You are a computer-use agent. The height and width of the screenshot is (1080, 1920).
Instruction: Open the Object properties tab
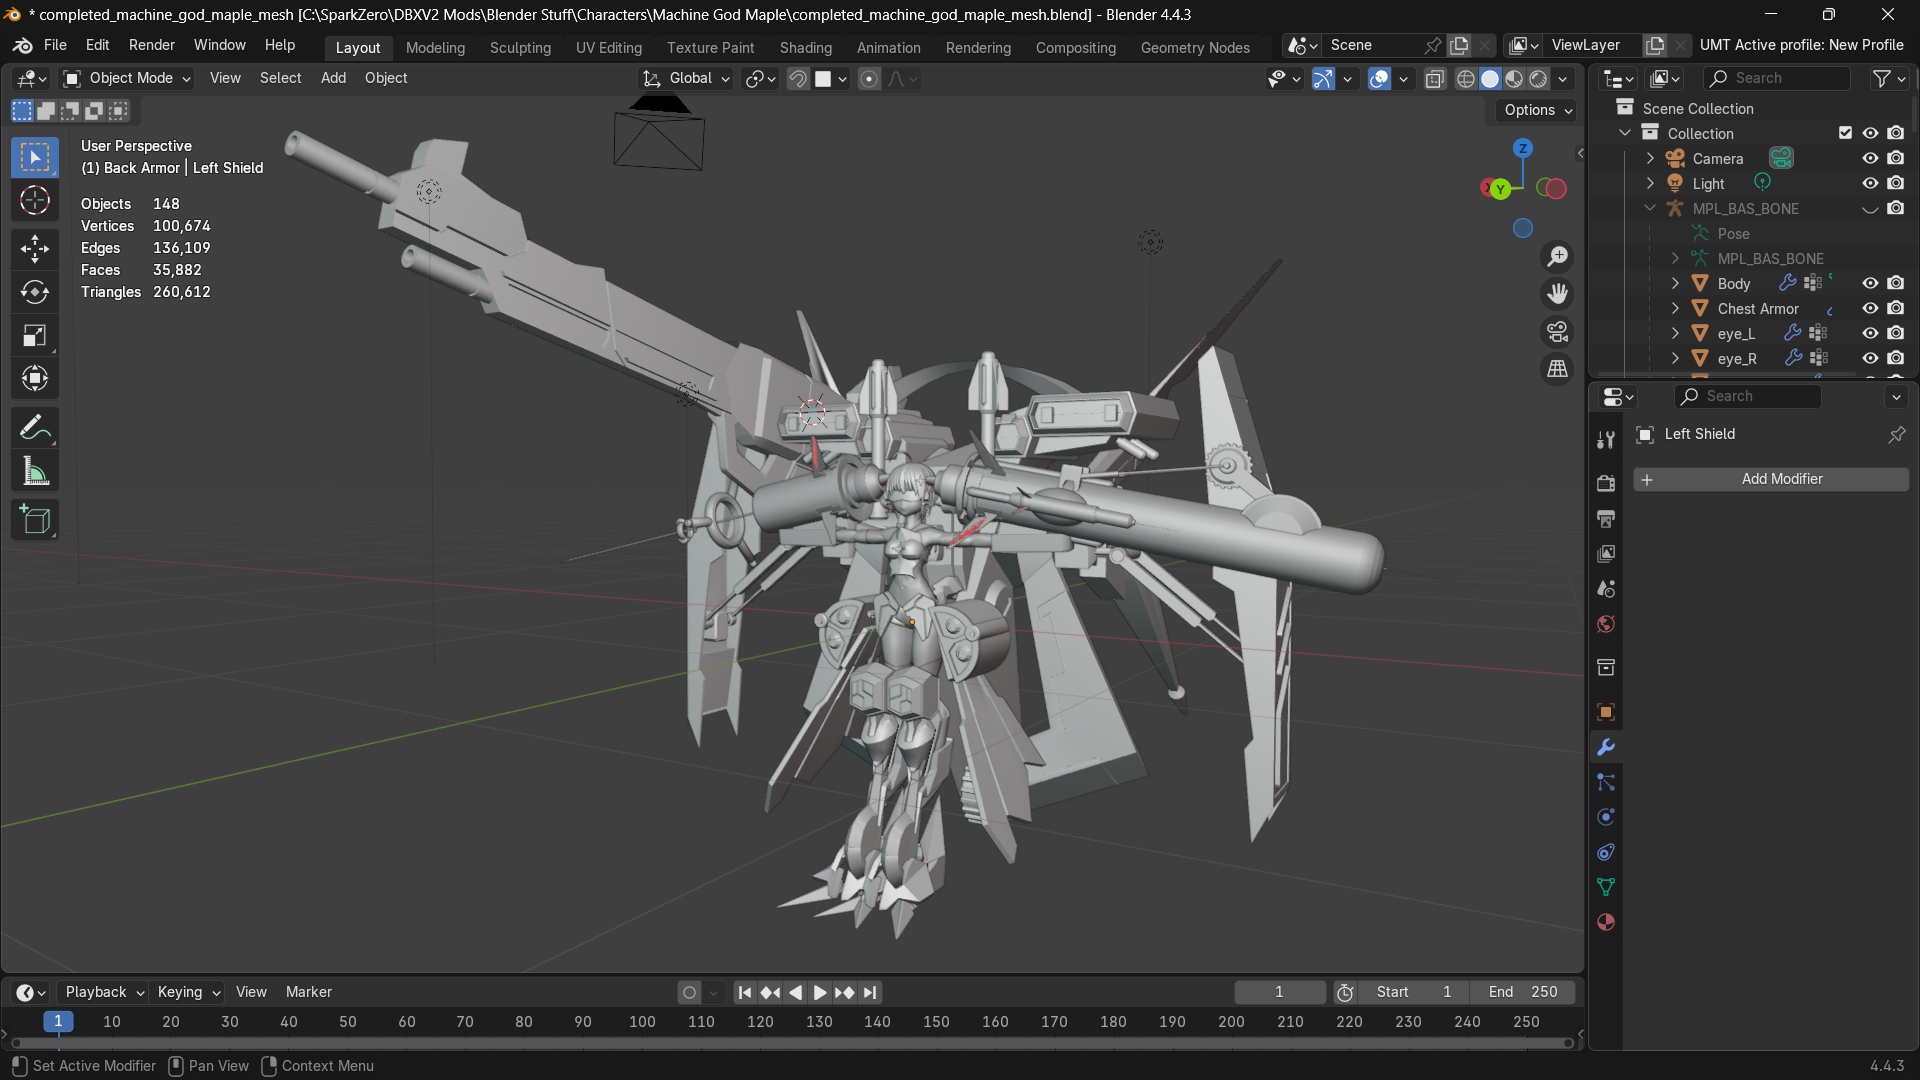(1606, 712)
